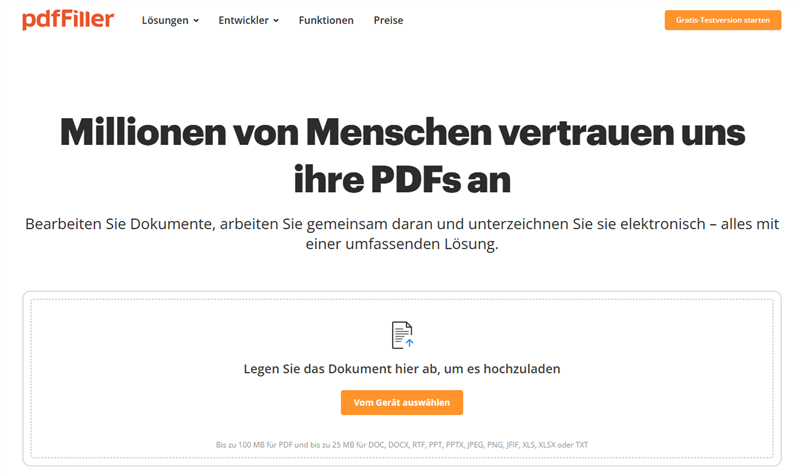Open the Preise page
800x476 pixels.
coord(388,20)
